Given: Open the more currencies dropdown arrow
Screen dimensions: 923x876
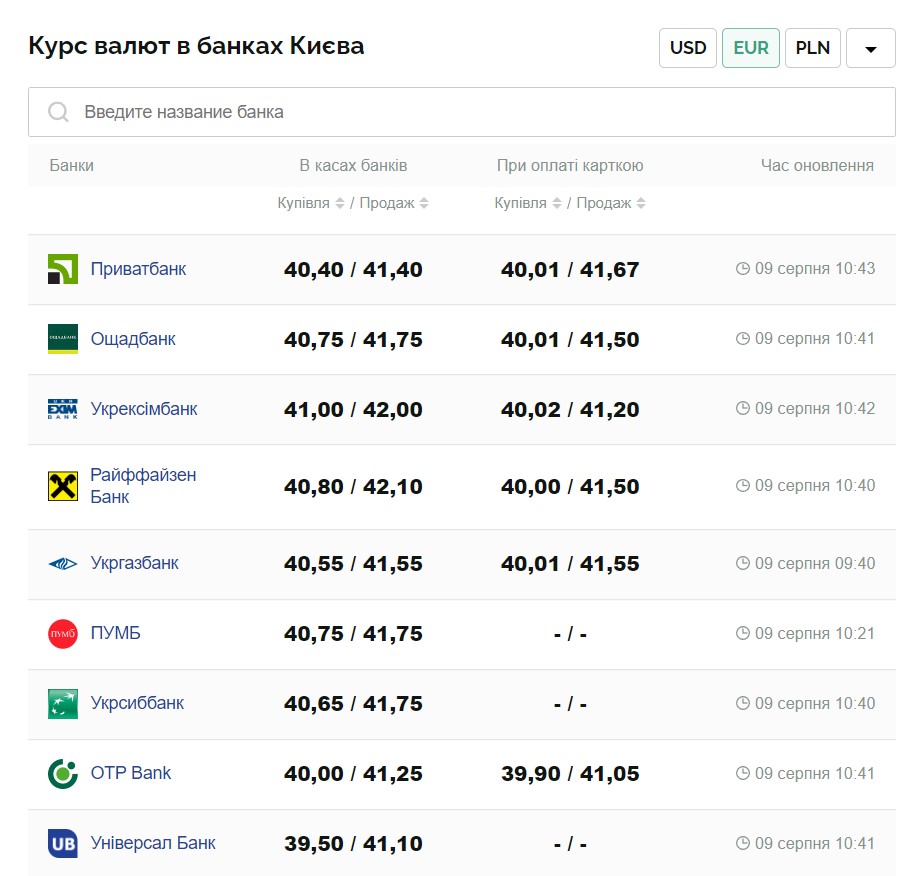Looking at the screenshot, I should [x=871, y=48].
